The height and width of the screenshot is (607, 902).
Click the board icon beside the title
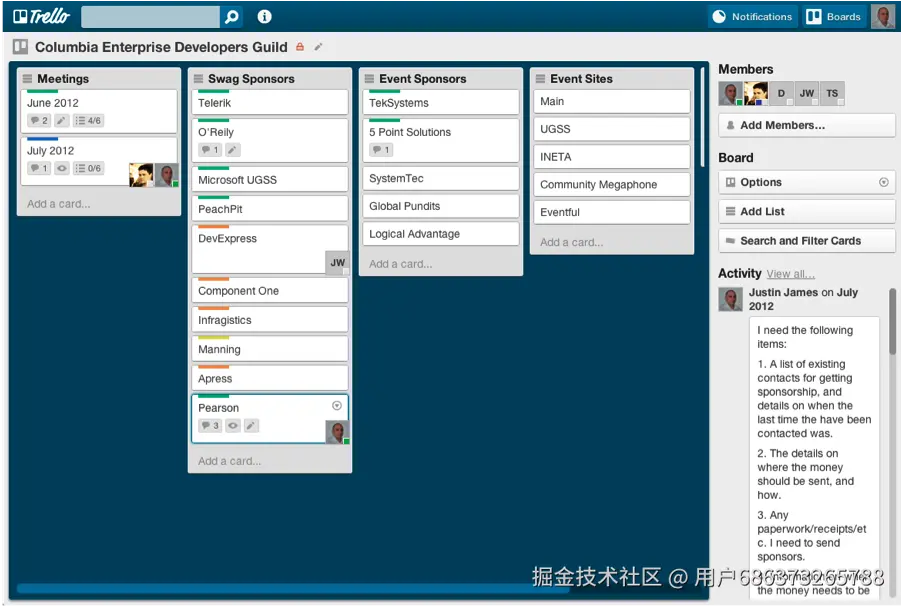tap(21, 47)
